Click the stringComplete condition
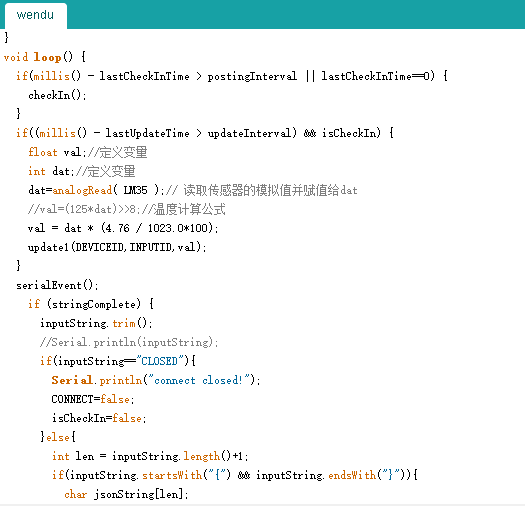The image size is (525, 506). 94,304
